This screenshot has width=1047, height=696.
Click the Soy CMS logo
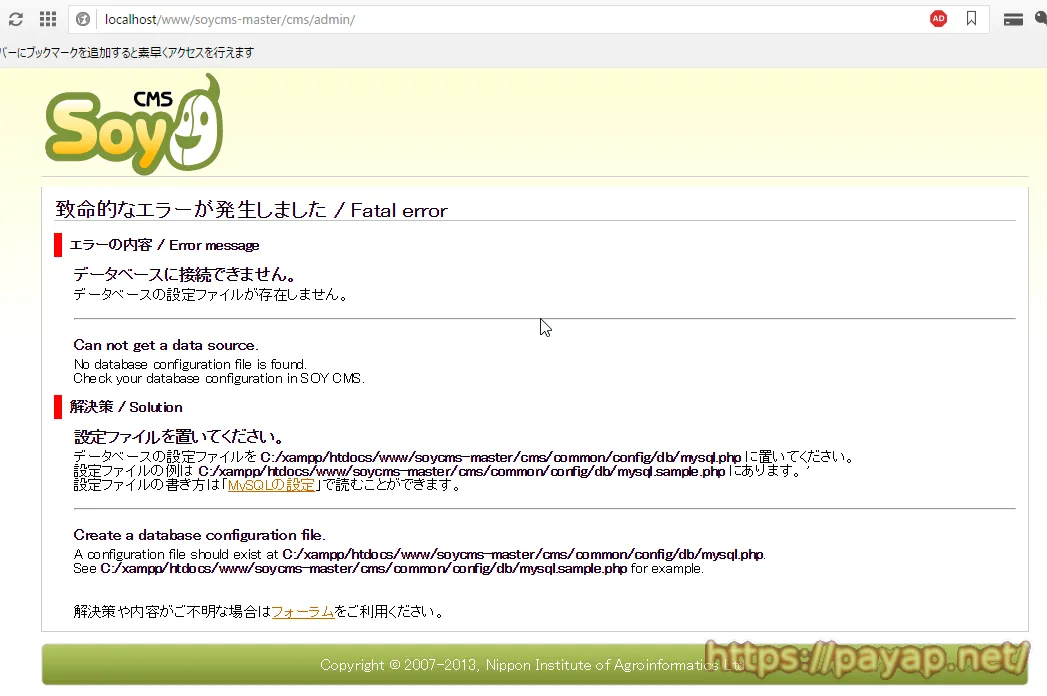(x=132, y=127)
